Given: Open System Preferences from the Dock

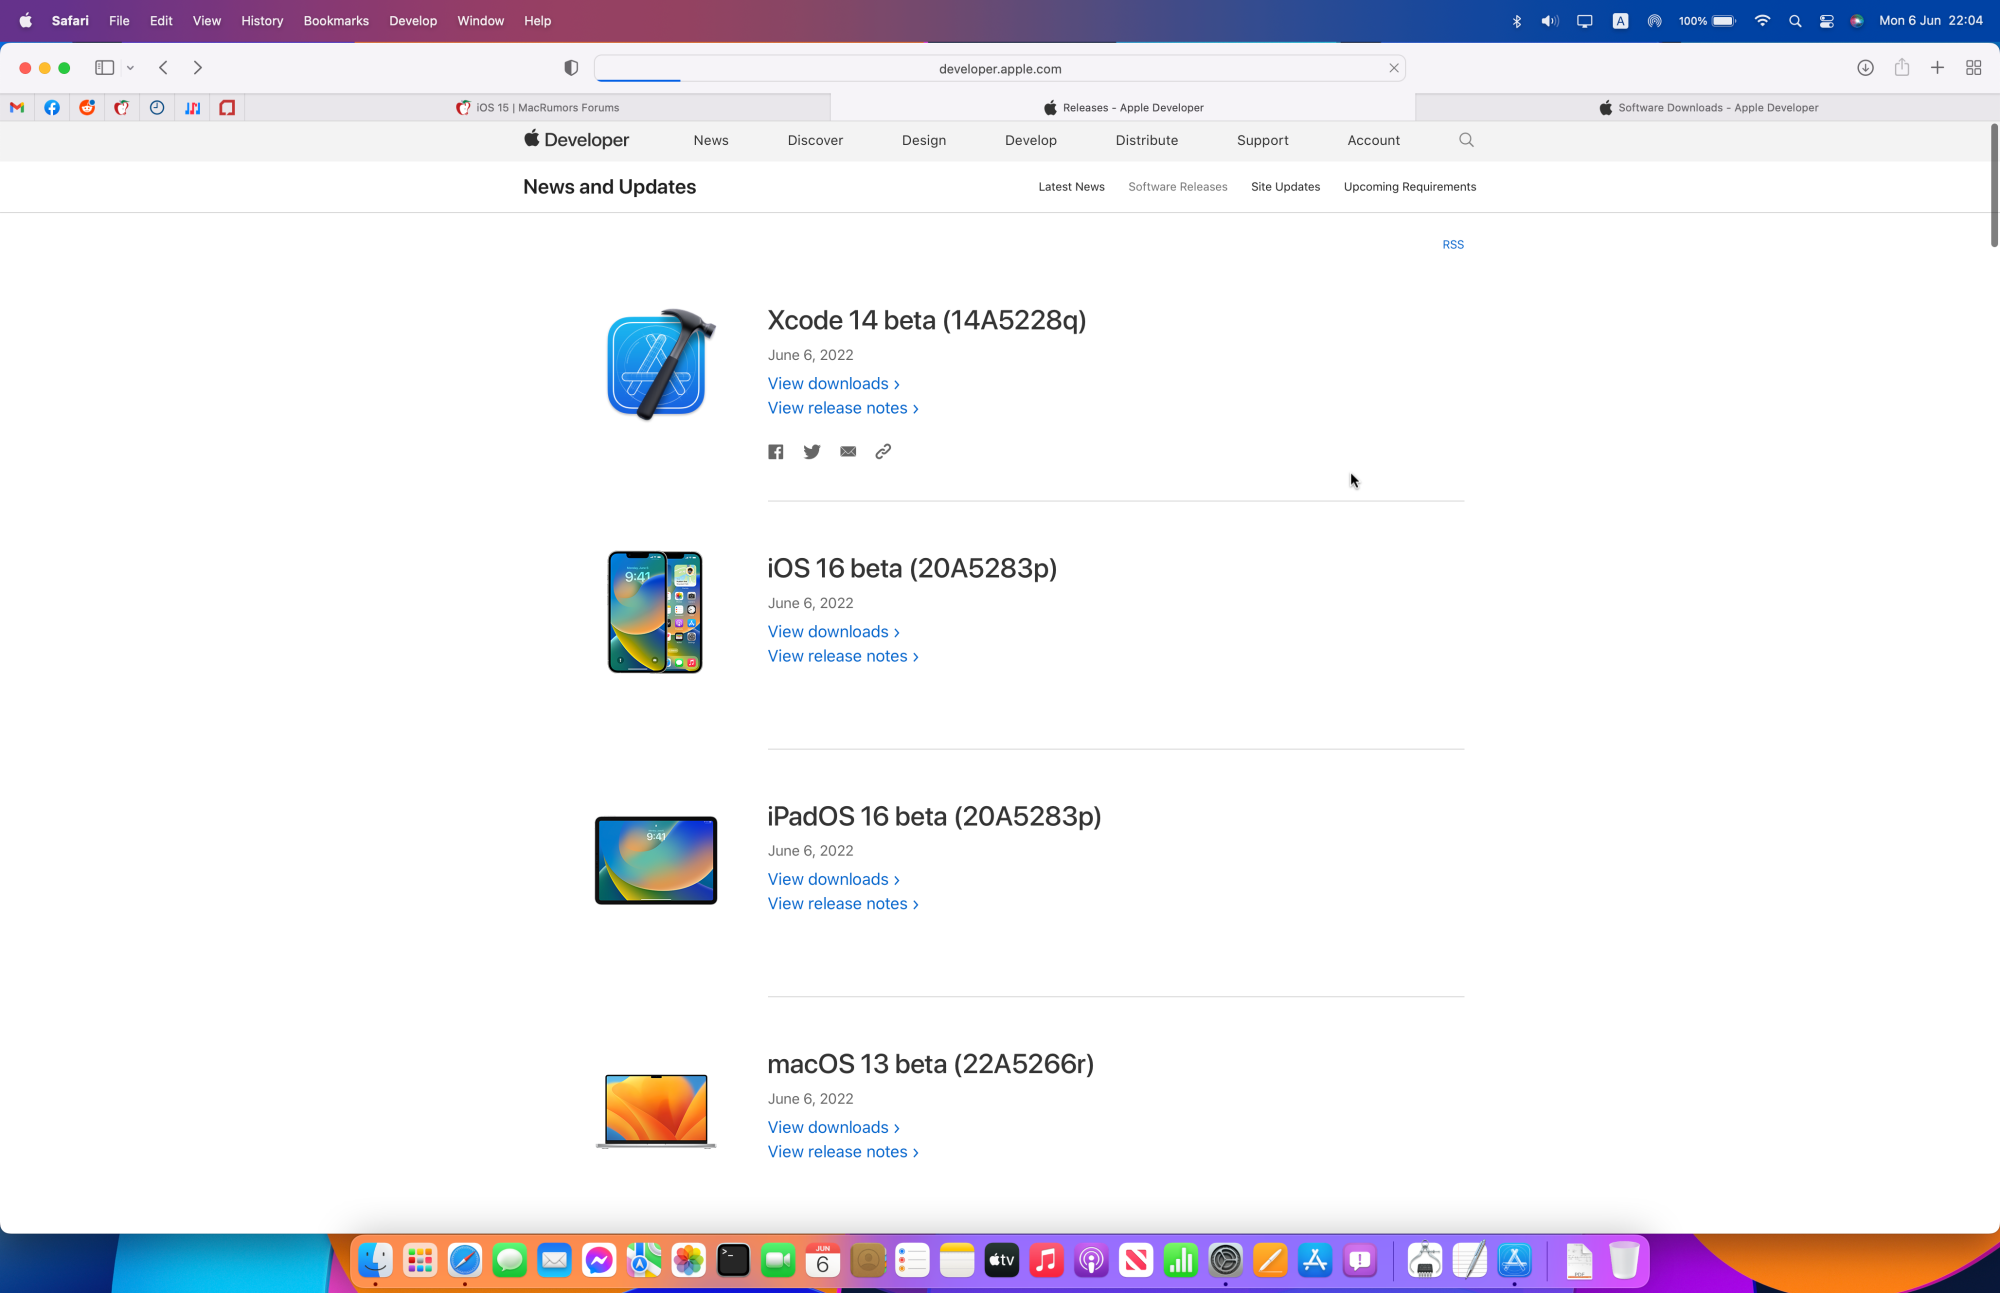Looking at the screenshot, I should coord(1225,1261).
